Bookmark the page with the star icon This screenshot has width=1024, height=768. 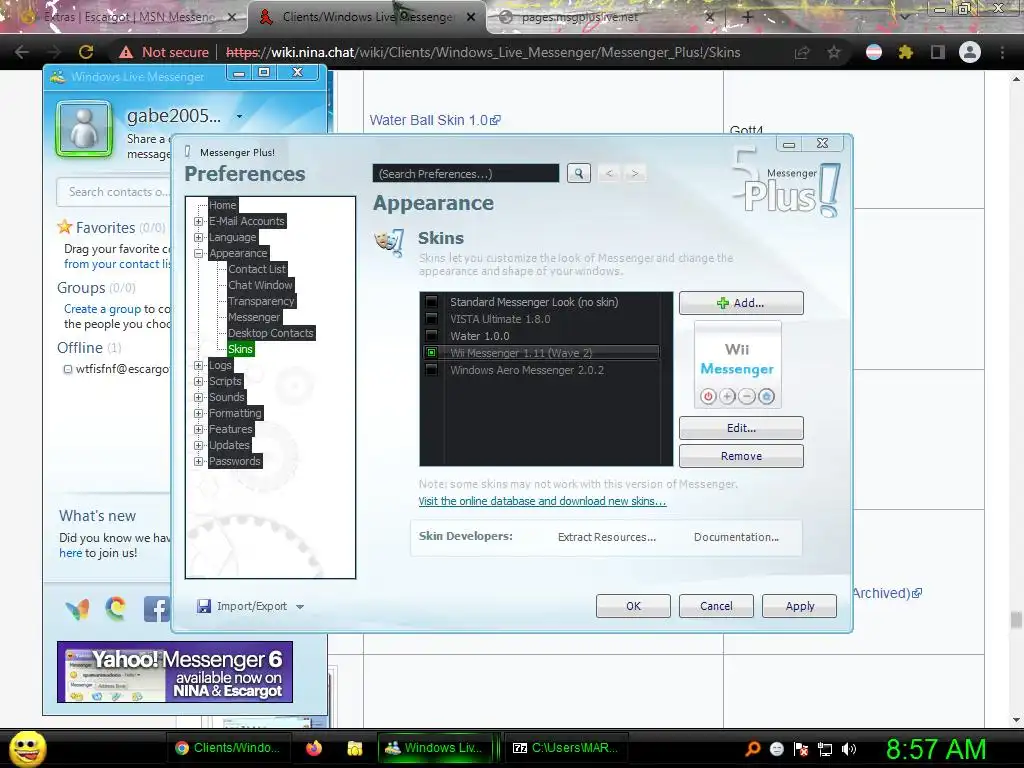coord(833,52)
